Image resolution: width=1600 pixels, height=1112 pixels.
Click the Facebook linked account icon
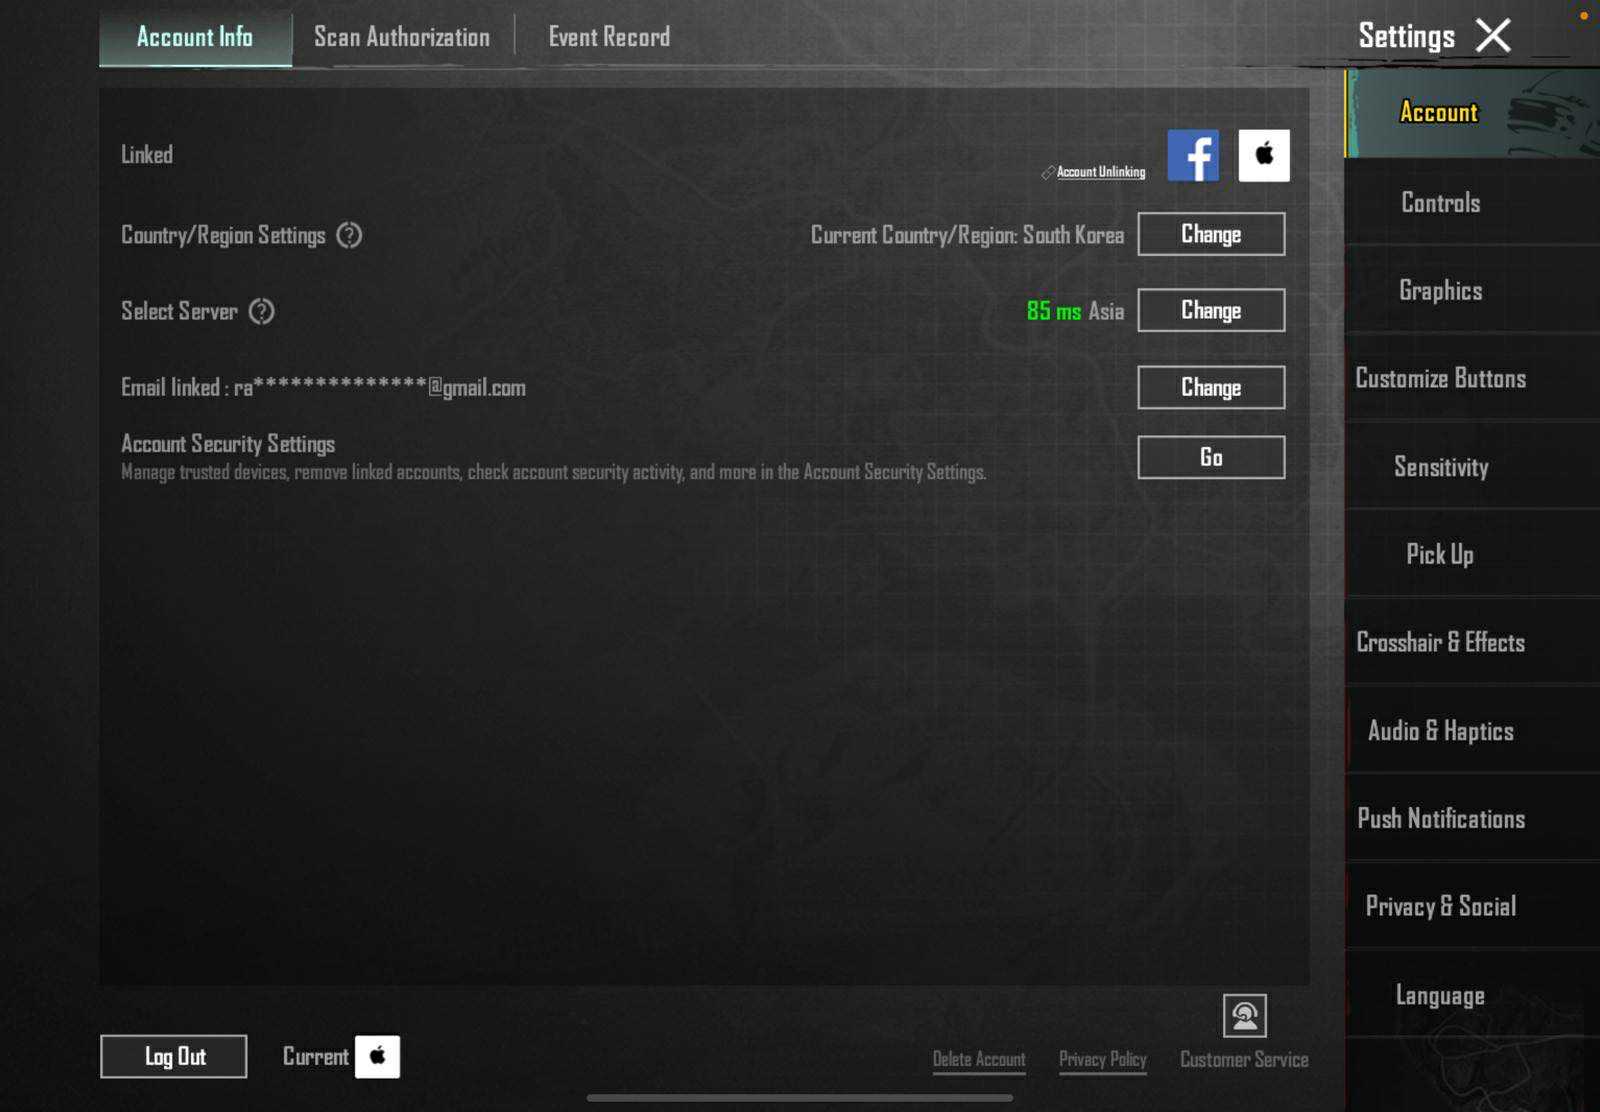(x=1193, y=155)
